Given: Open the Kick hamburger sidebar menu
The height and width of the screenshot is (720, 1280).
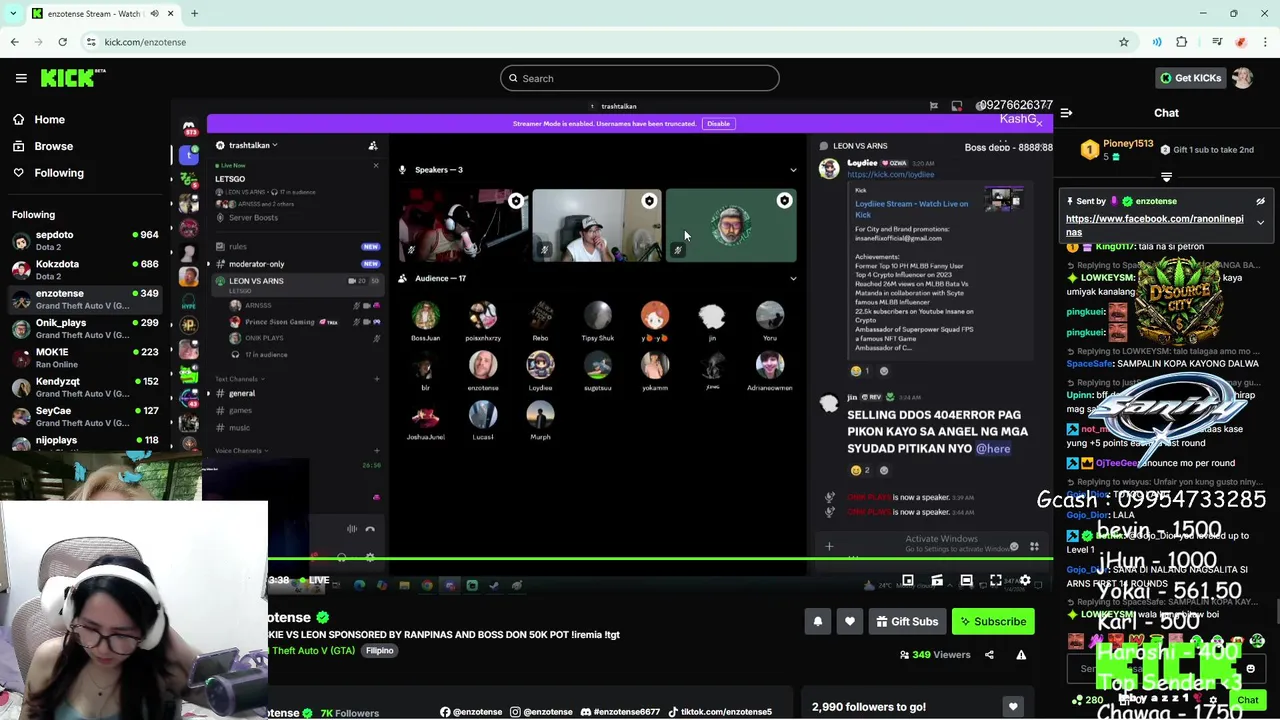Looking at the screenshot, I should point(21,78).
